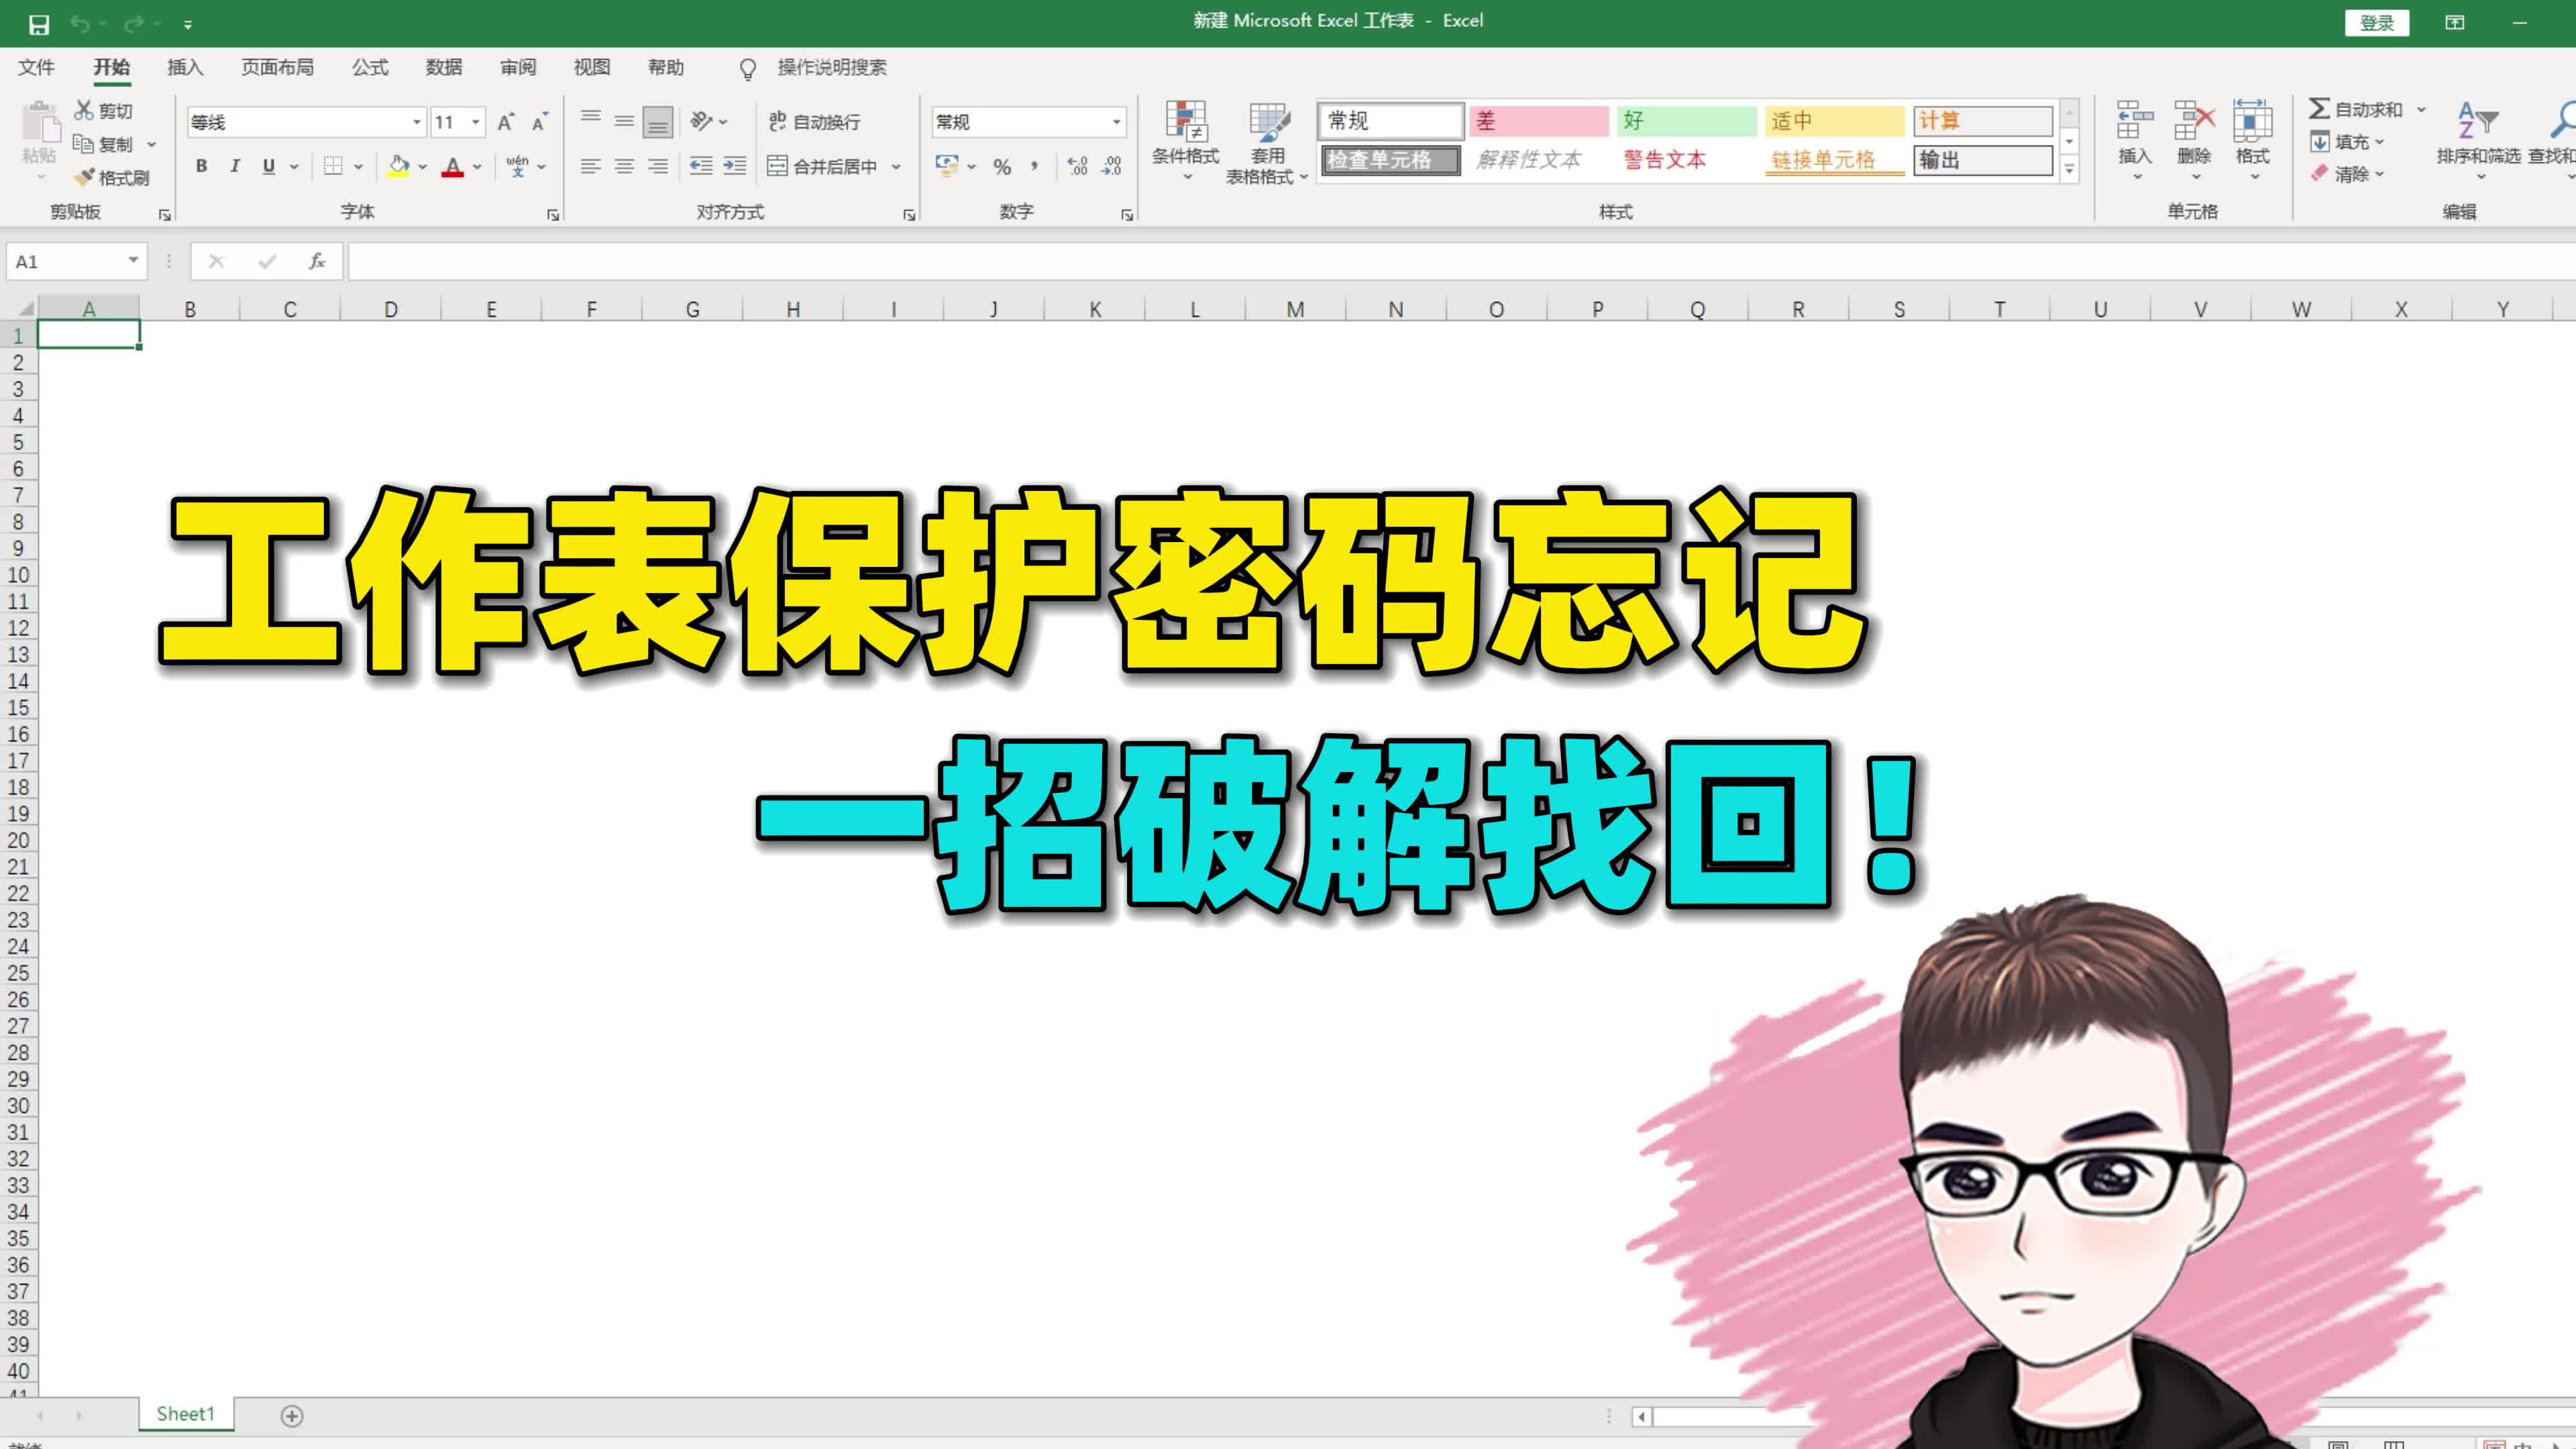
Task: Click the increase indent icon
Action: [x=735, y=166]
